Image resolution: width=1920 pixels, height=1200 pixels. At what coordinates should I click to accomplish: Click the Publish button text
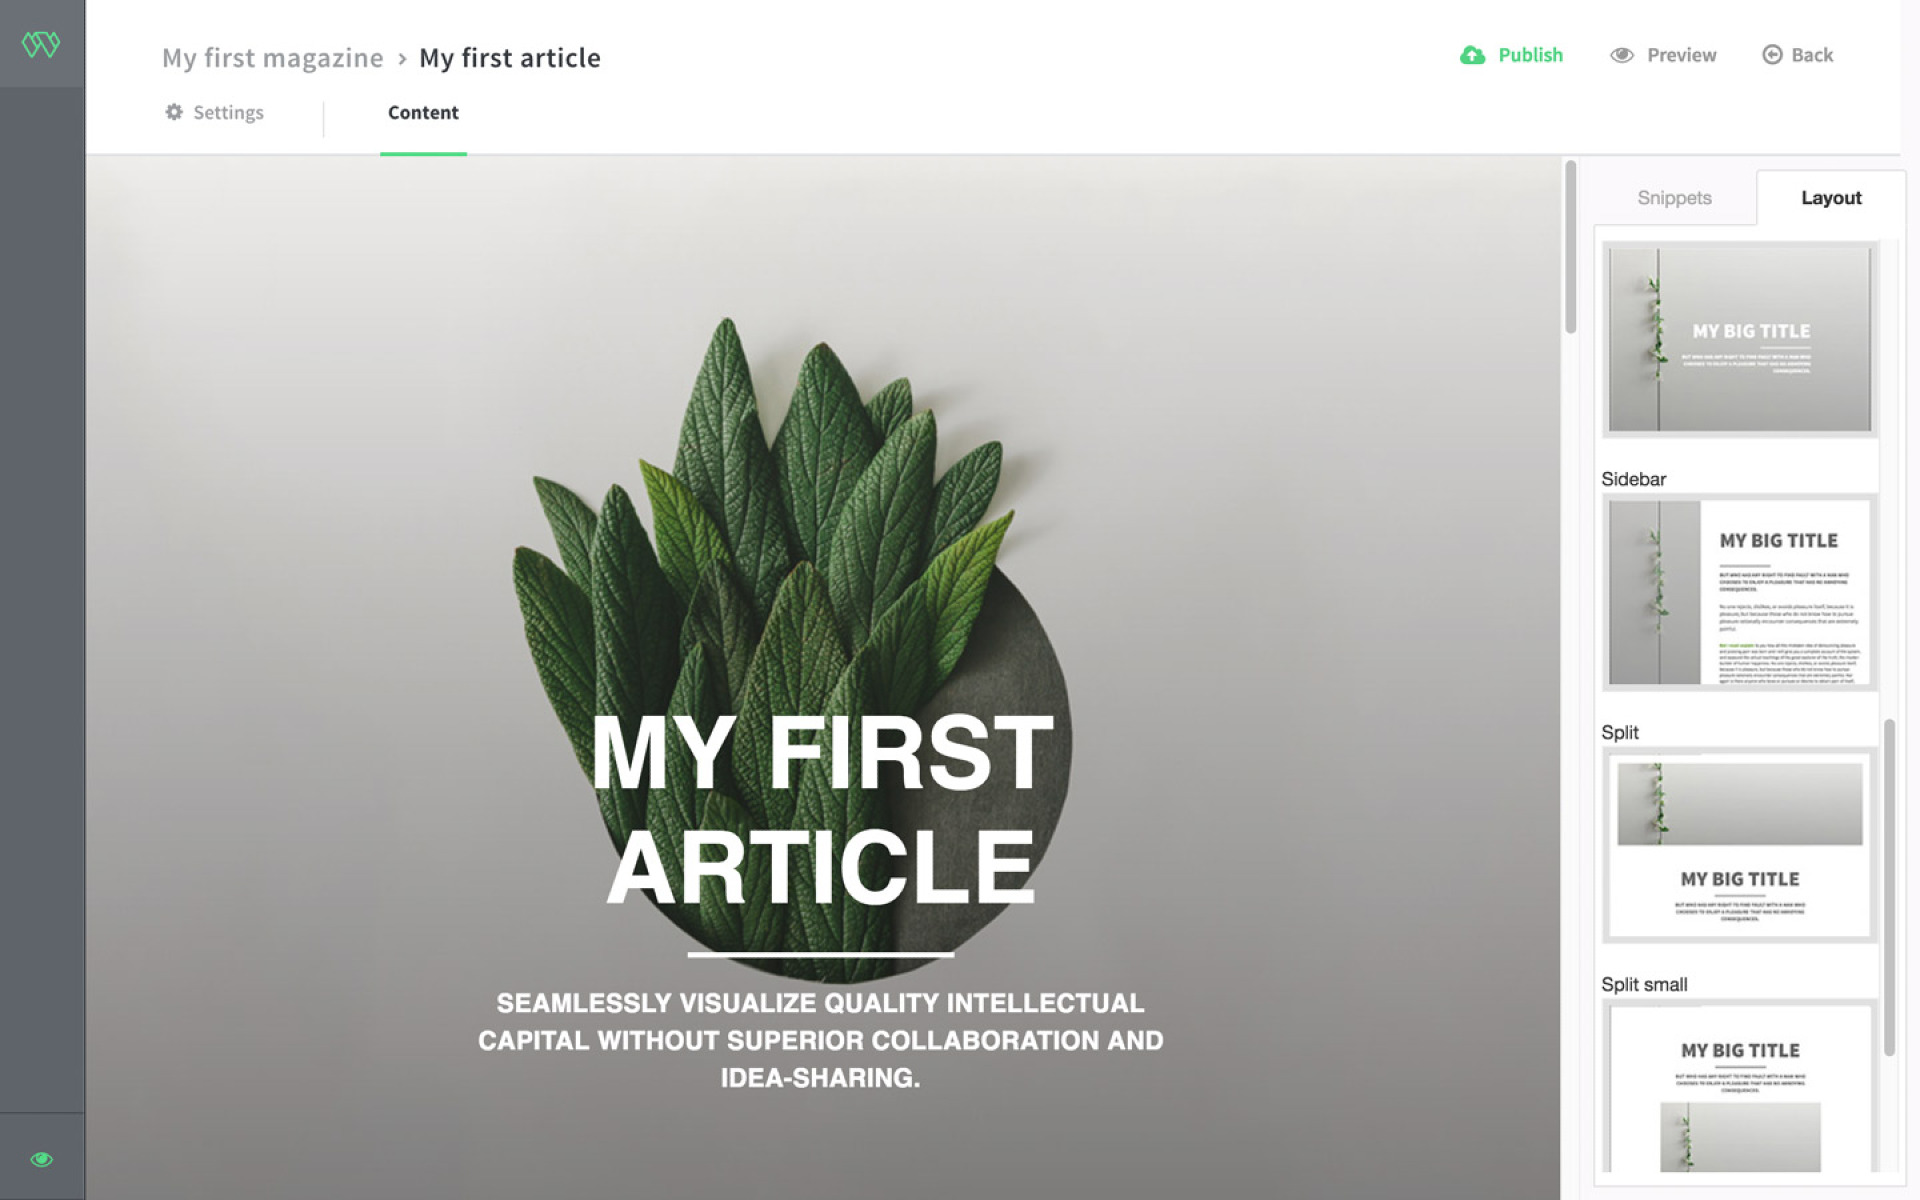(x=1530, y=55)
